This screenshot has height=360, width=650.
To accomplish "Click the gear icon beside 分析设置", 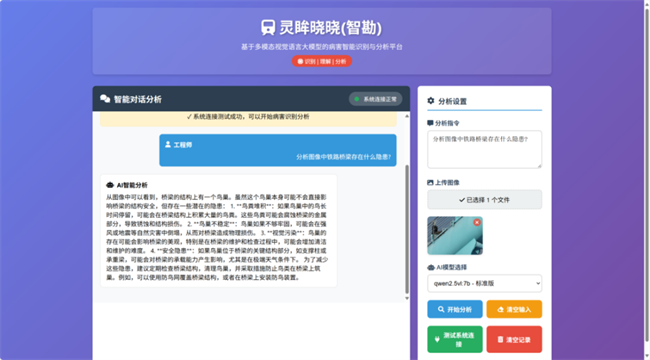I will pyautogui.click(x=431, y=101).
